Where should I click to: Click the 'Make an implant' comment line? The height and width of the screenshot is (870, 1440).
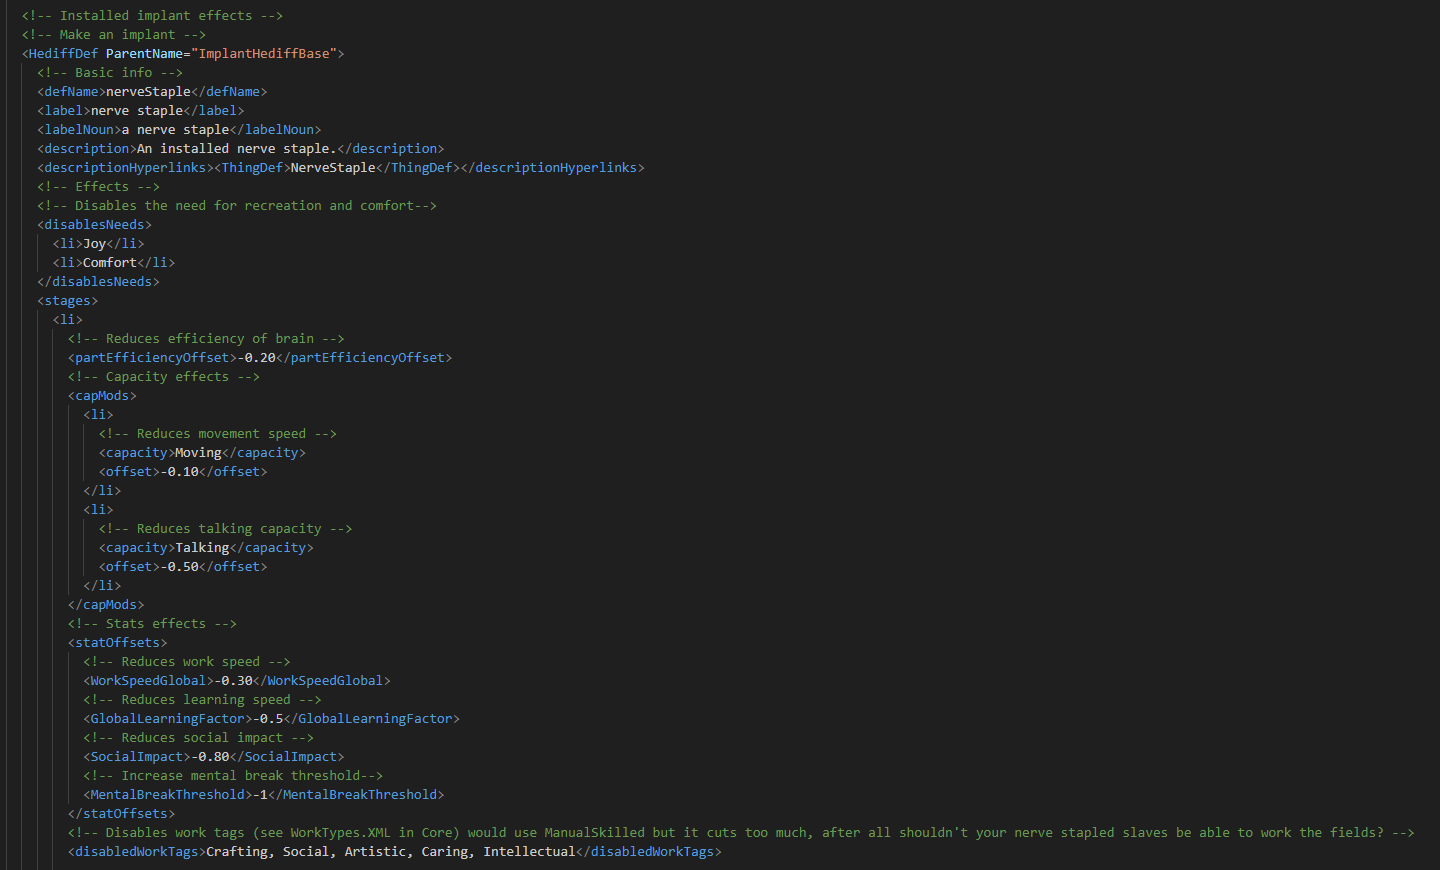[x=114, y=35]
